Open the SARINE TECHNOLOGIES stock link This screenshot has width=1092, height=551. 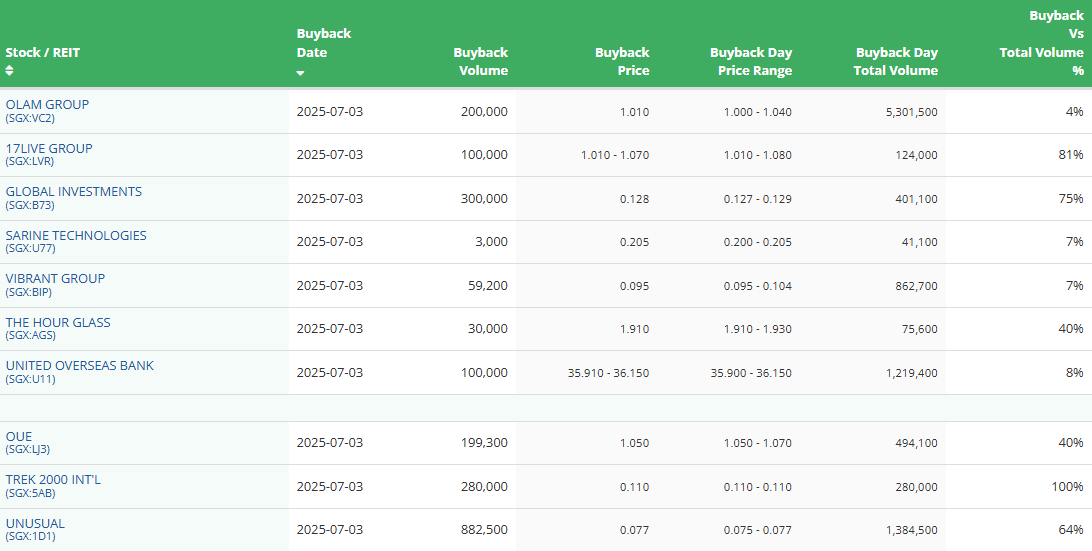pyautogui.click(x=76, y=235)
